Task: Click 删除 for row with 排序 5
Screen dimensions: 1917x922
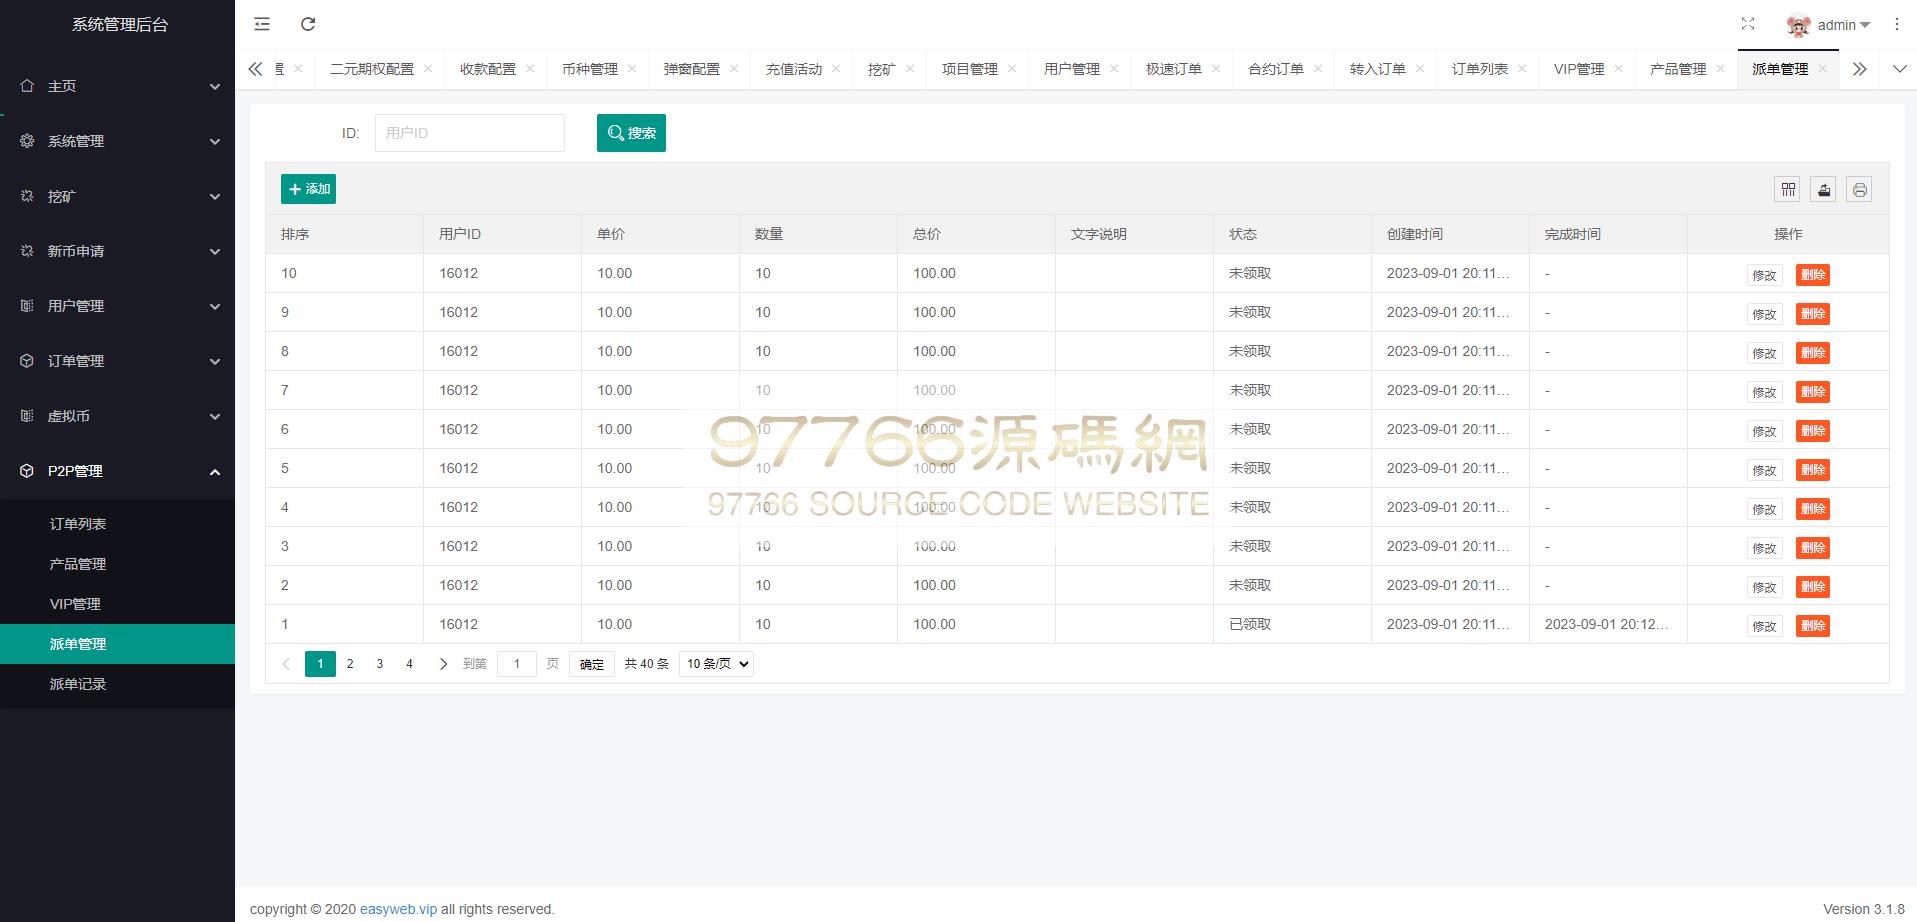Action: [1813, 470]
